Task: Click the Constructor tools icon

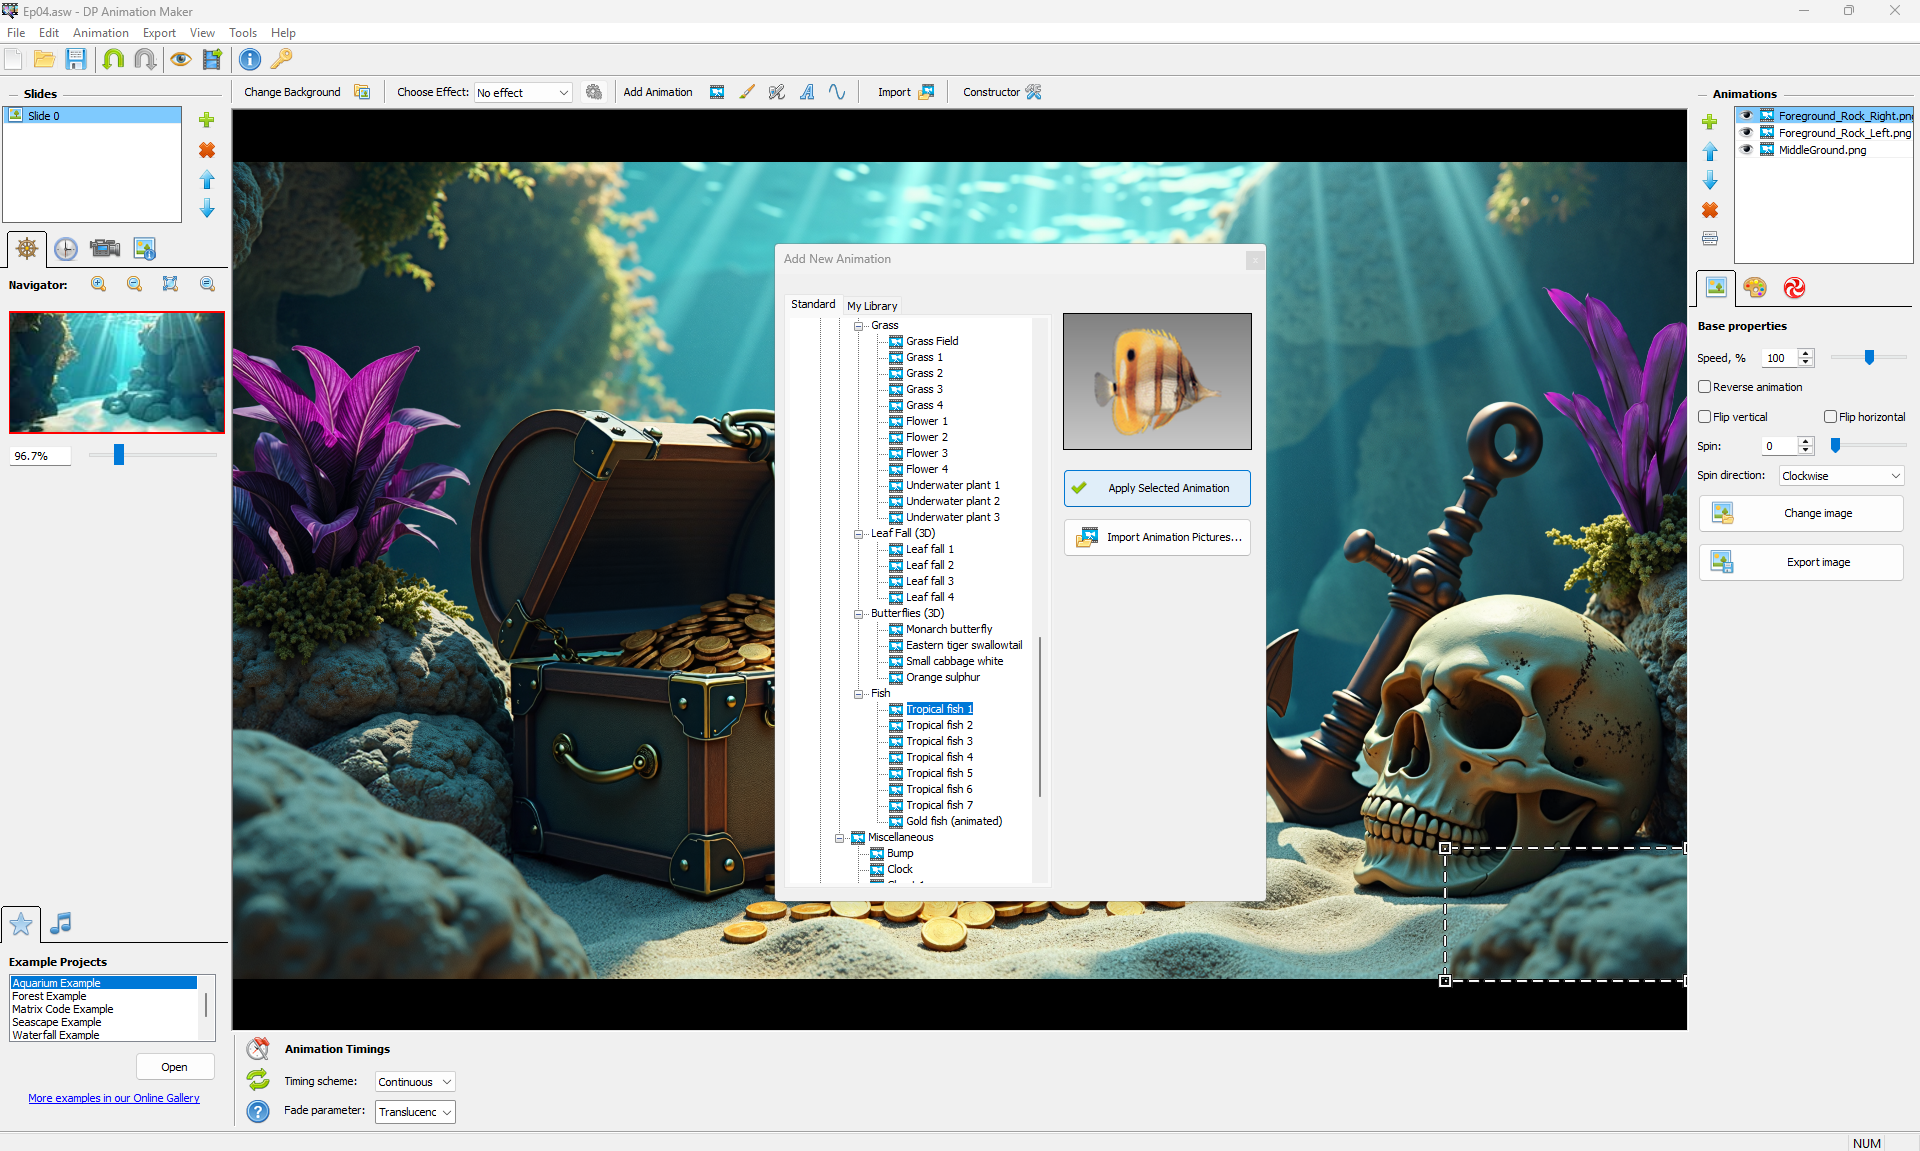Action: click(x=1033, y=92)
